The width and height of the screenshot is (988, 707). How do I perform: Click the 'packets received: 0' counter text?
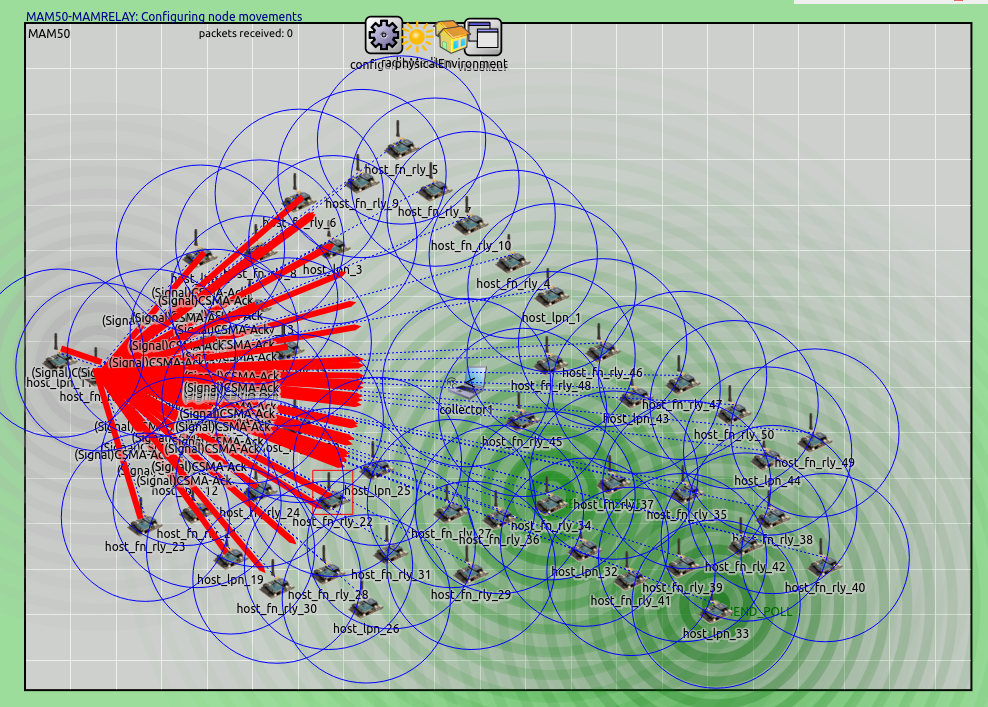[246, 33]
